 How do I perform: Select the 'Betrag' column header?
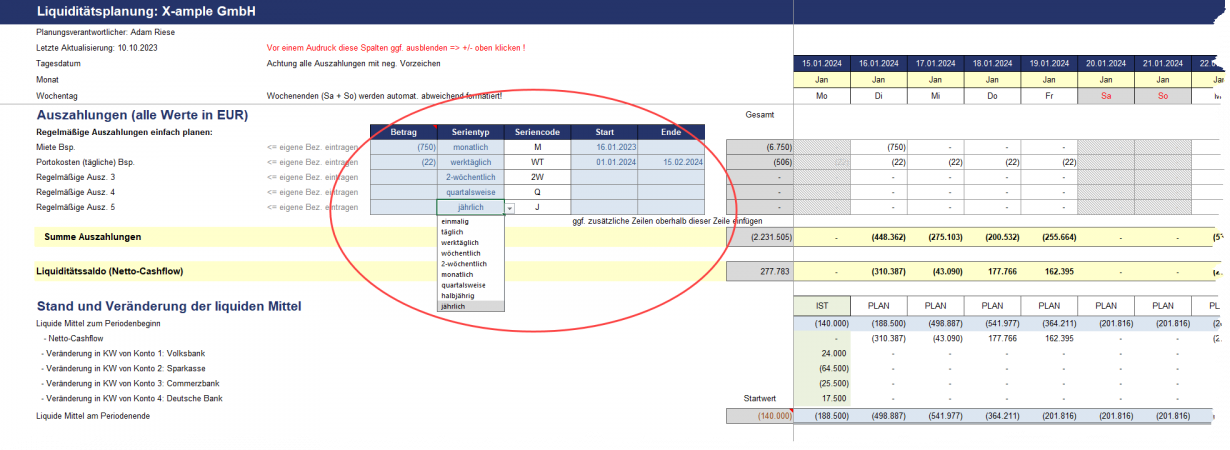(x=403, y=132)
